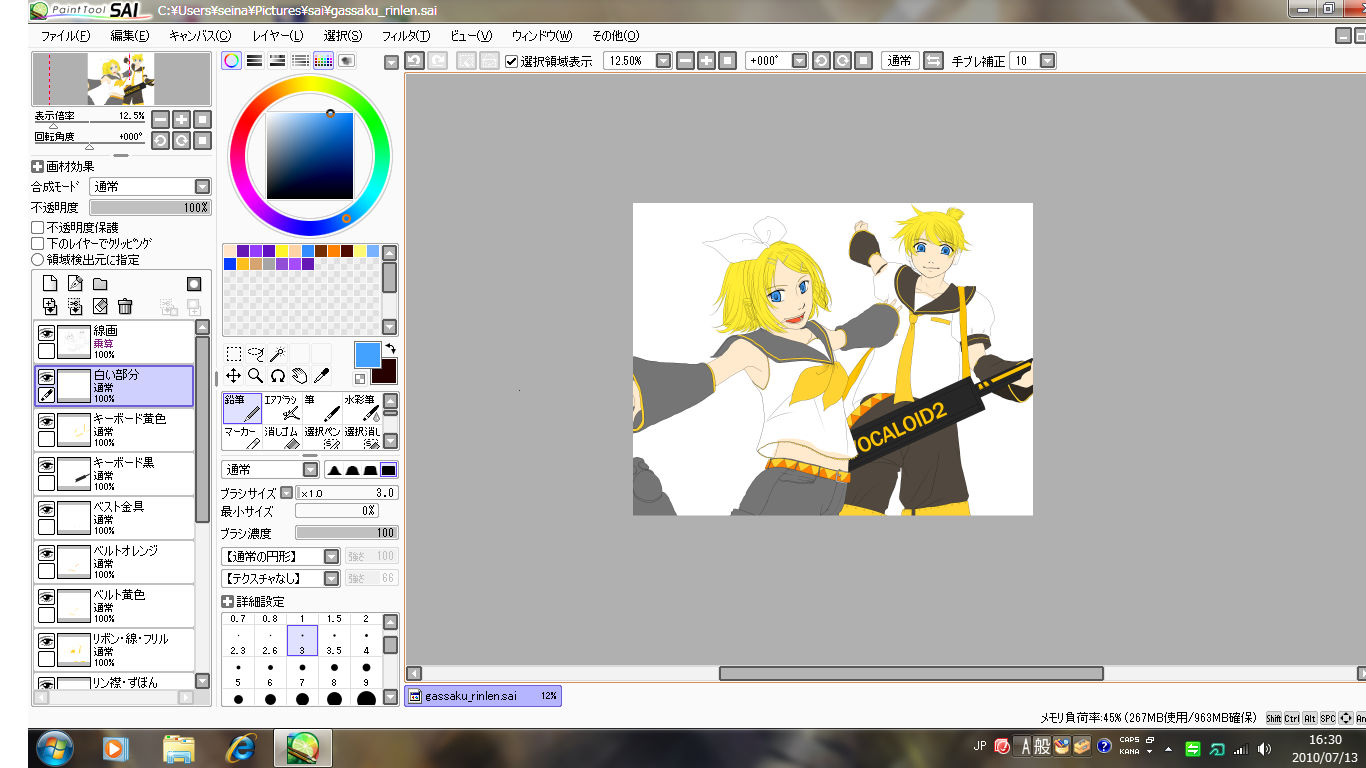Viewport: 1366px width, 768px height.
Task: Select the magic wand tool
Action: [x=277, y=353]
